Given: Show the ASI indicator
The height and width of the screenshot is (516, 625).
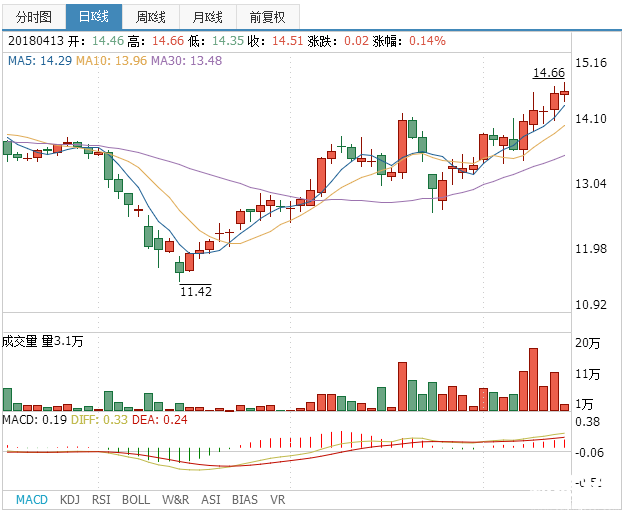Looking at the screenshot, I should tap(210, 500).
